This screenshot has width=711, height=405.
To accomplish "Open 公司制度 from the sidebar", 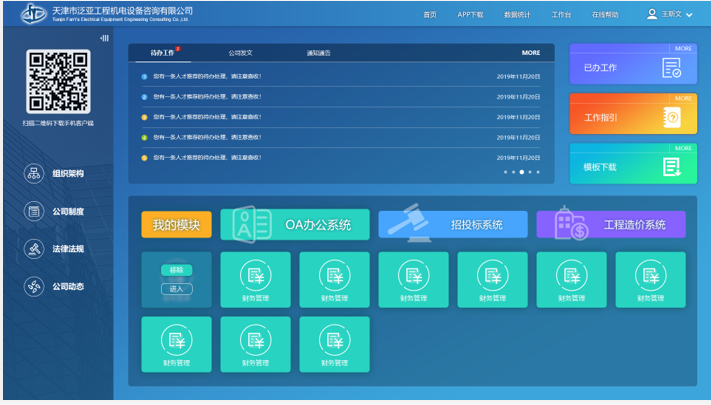I will coord(34,211).
